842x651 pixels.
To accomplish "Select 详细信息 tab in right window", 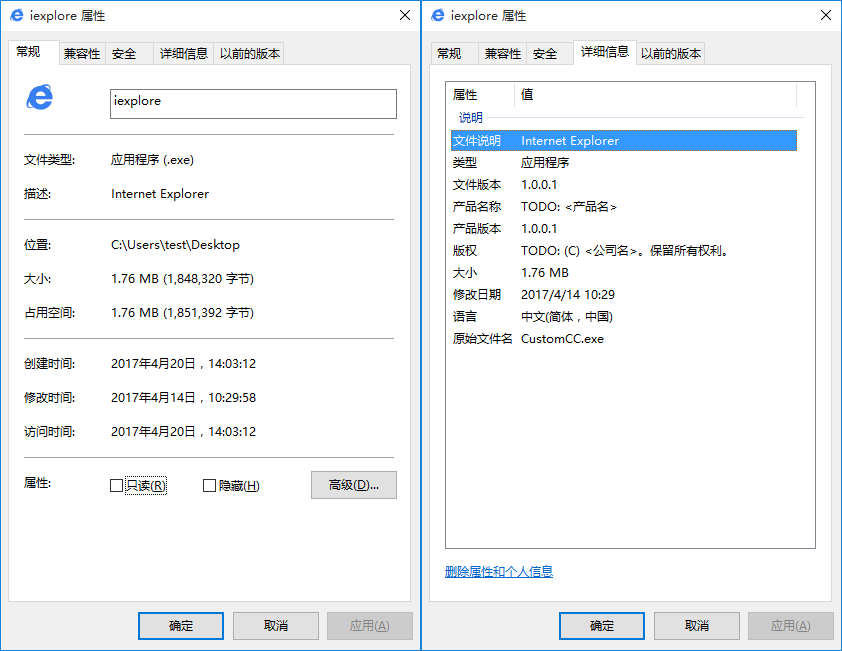I will pos(605,52).
